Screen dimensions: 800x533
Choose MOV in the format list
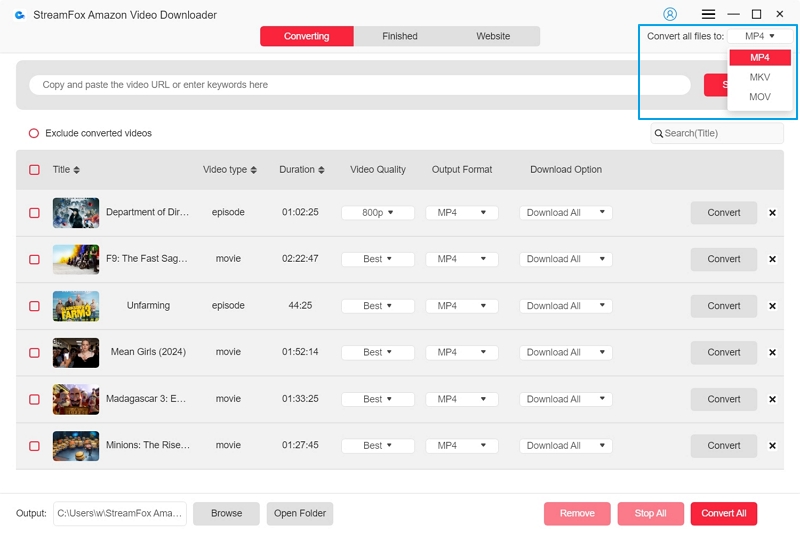(760, 97)
